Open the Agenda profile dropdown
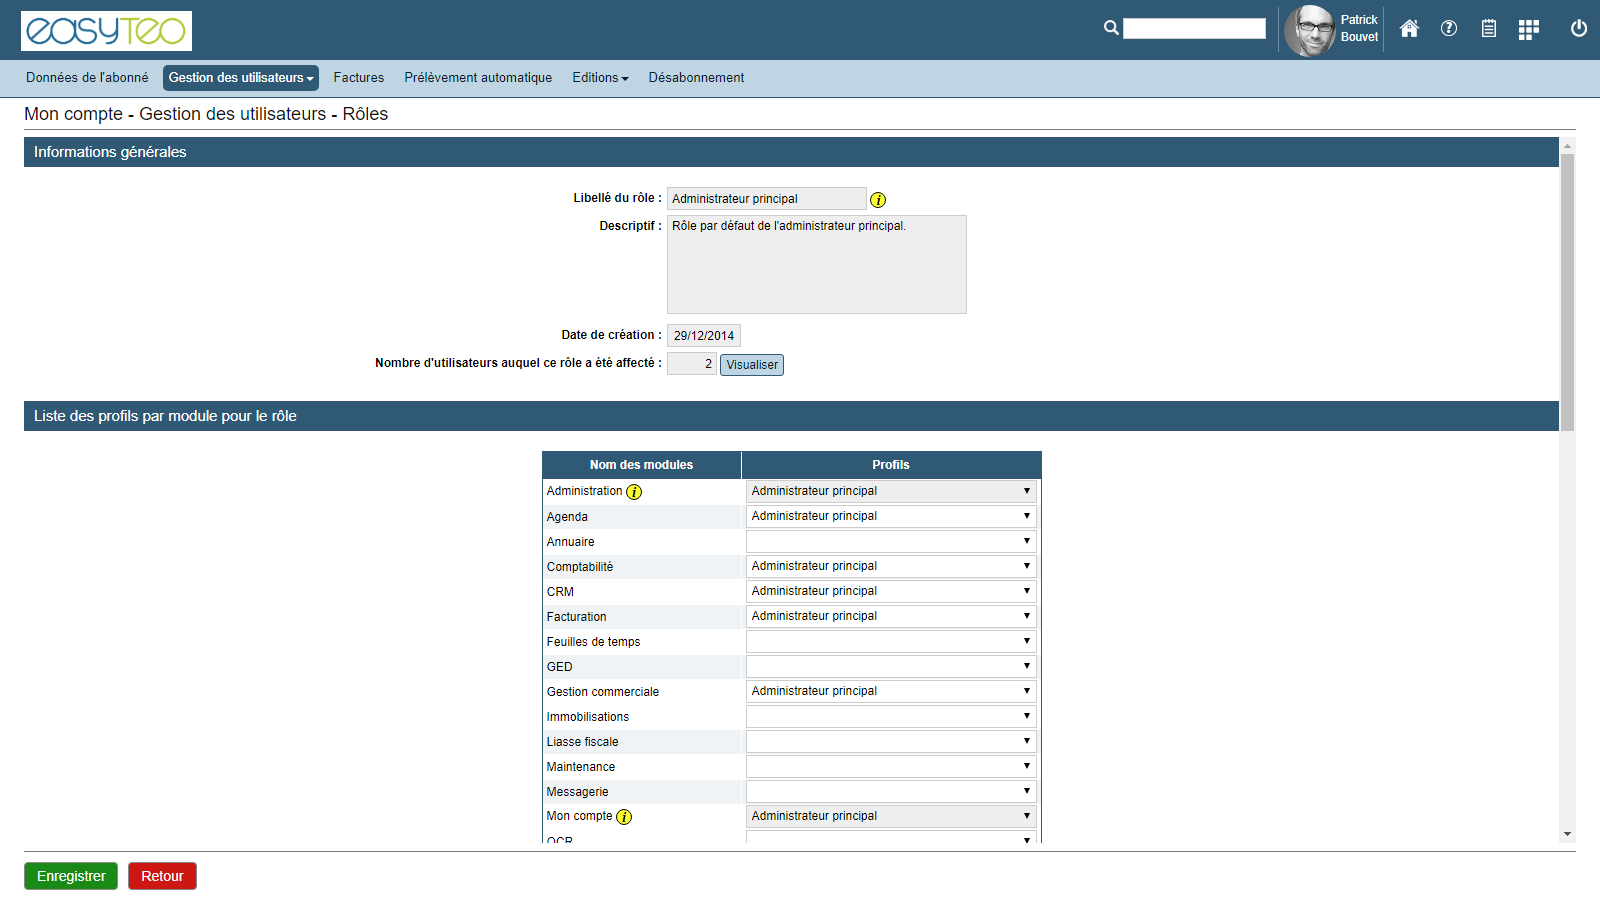 [890, 517]
